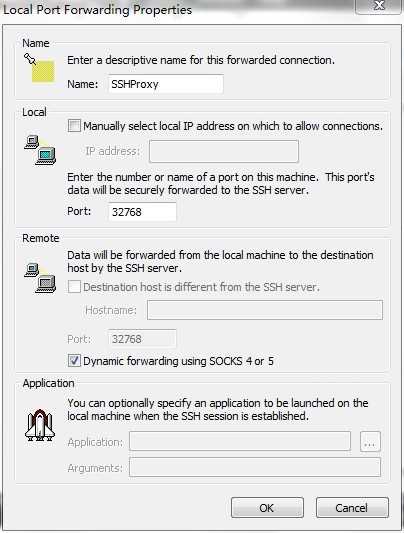Dismiss dialog with Cancel button

tap(352, 508)
